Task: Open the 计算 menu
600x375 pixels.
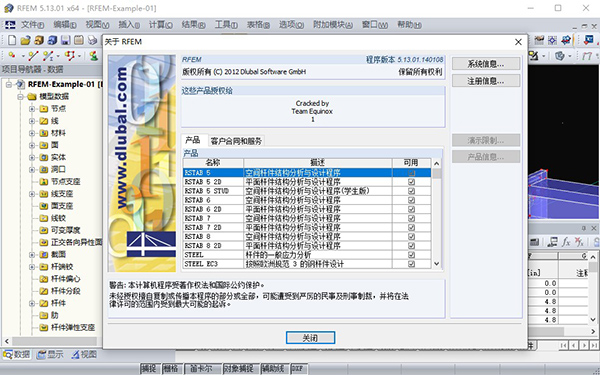Action: point(160,25)
